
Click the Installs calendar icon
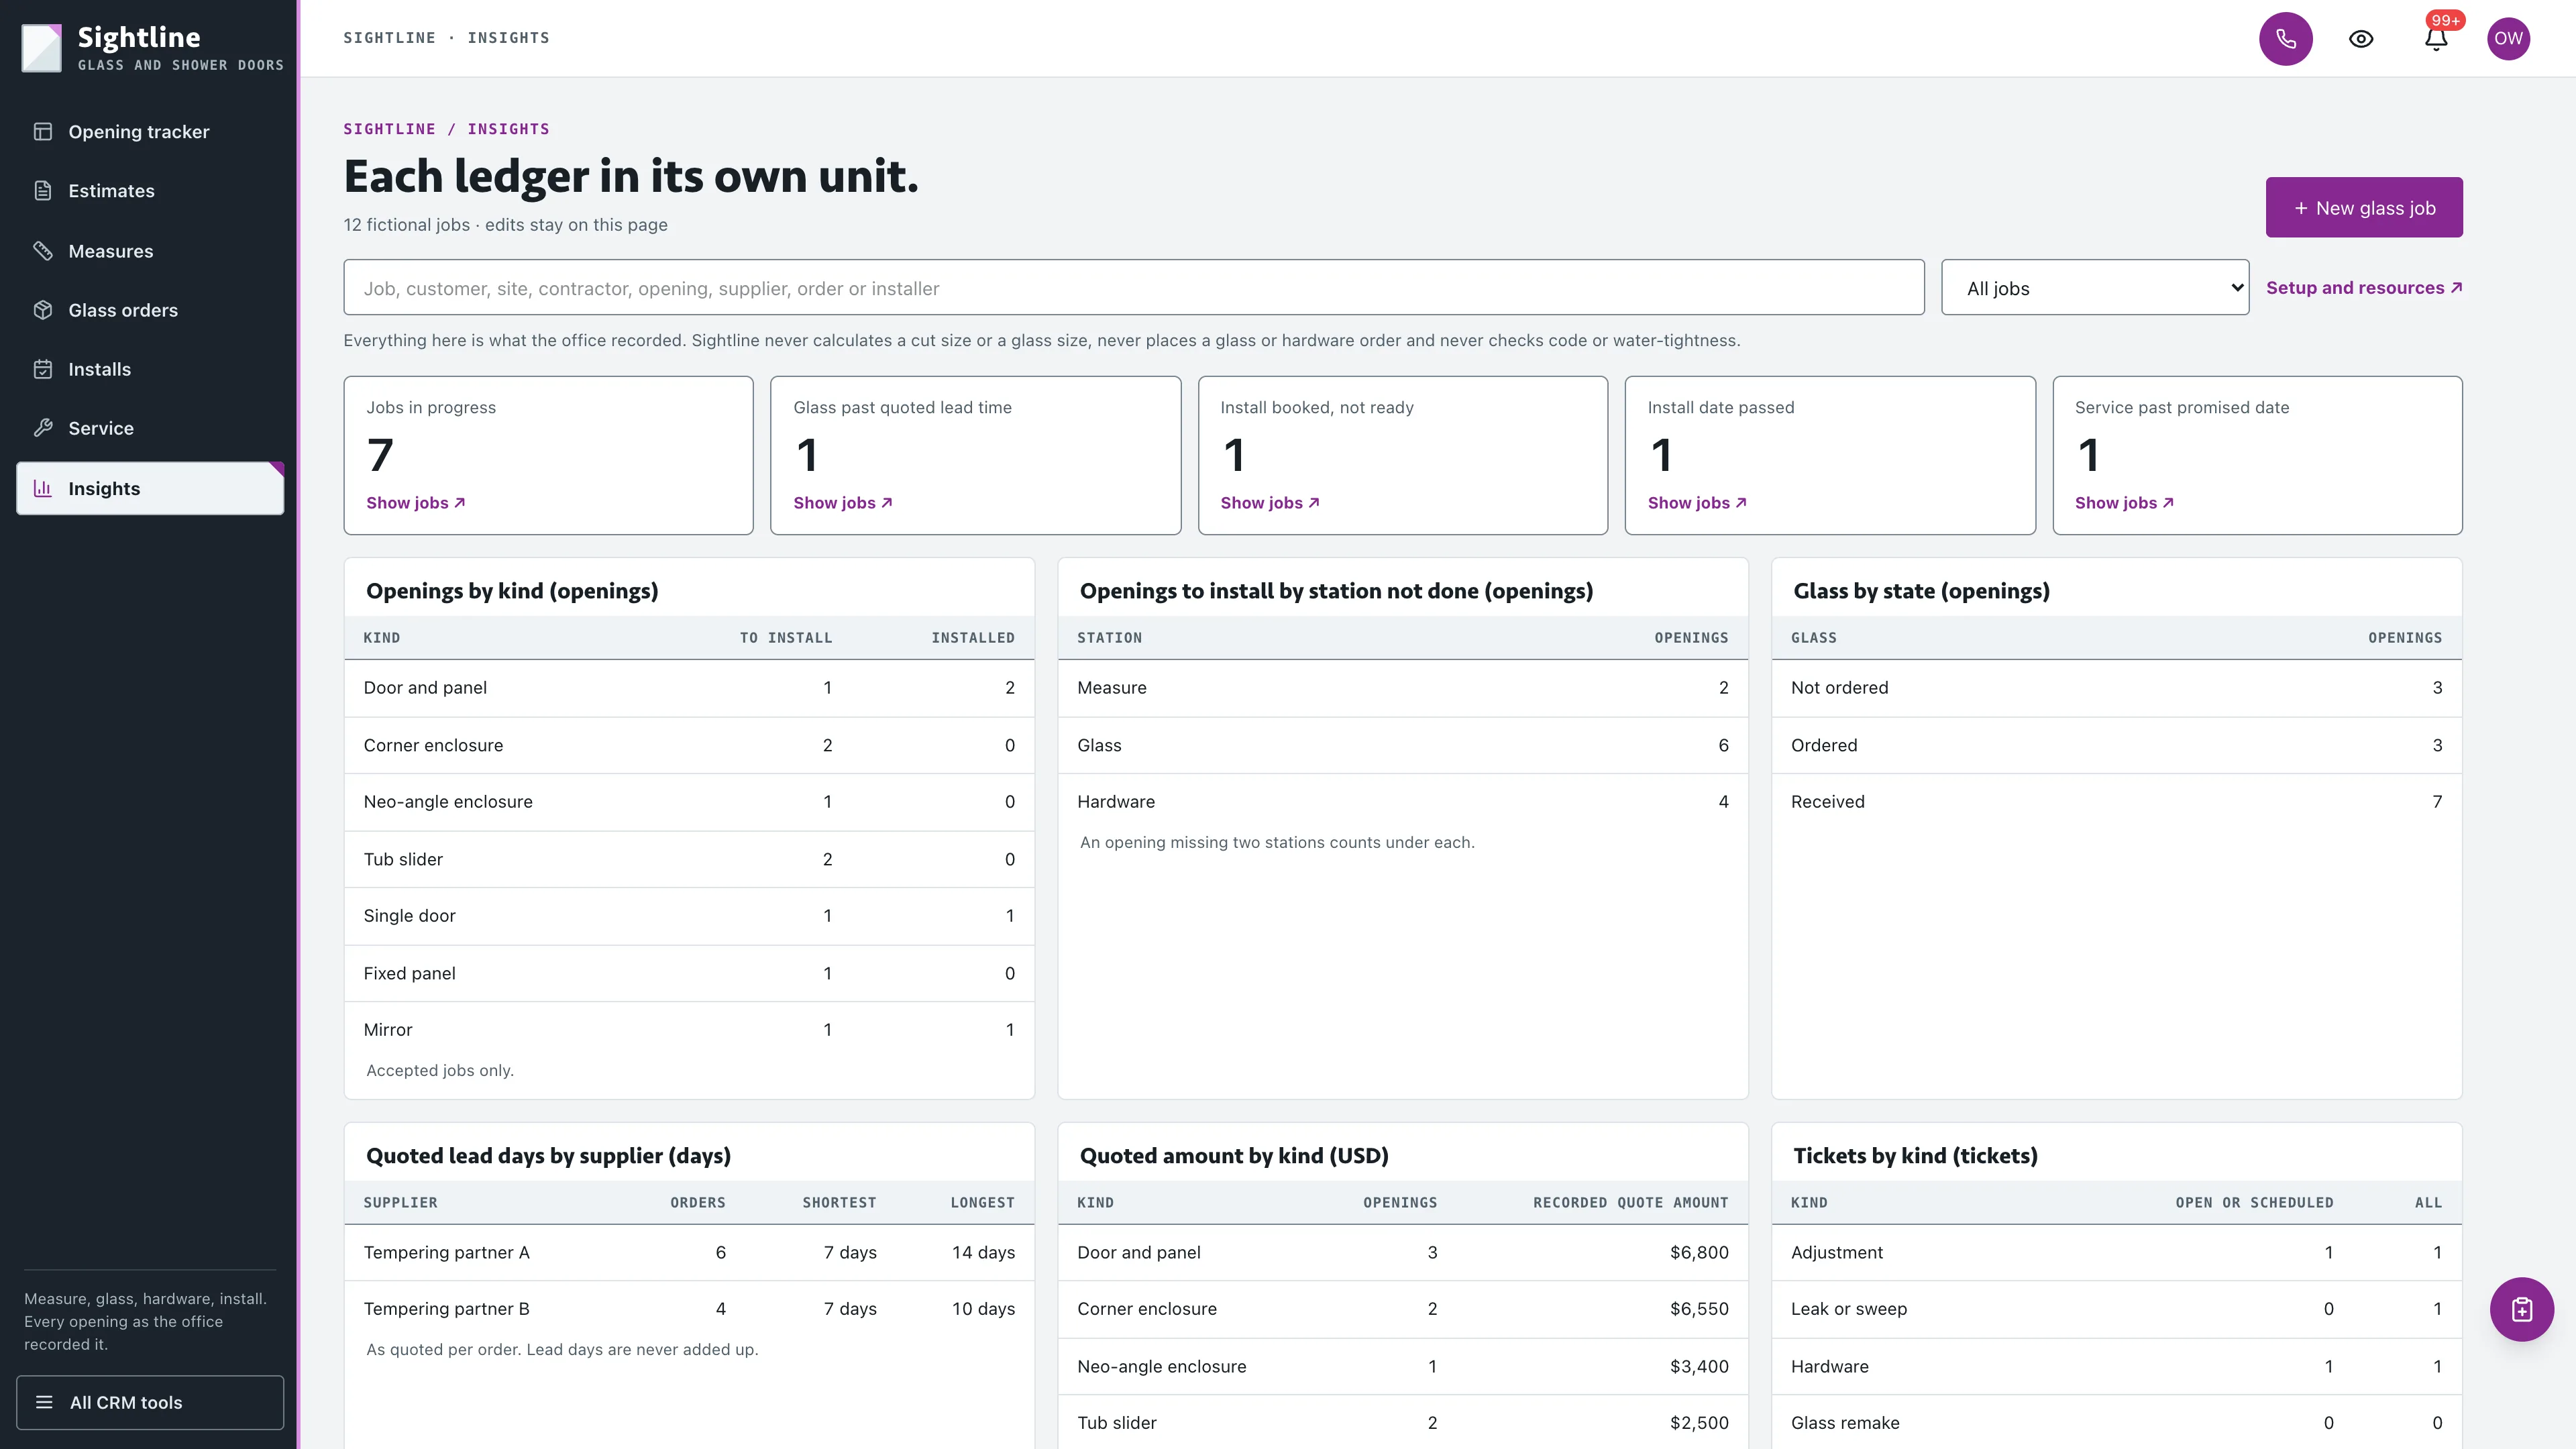[43, 369]
